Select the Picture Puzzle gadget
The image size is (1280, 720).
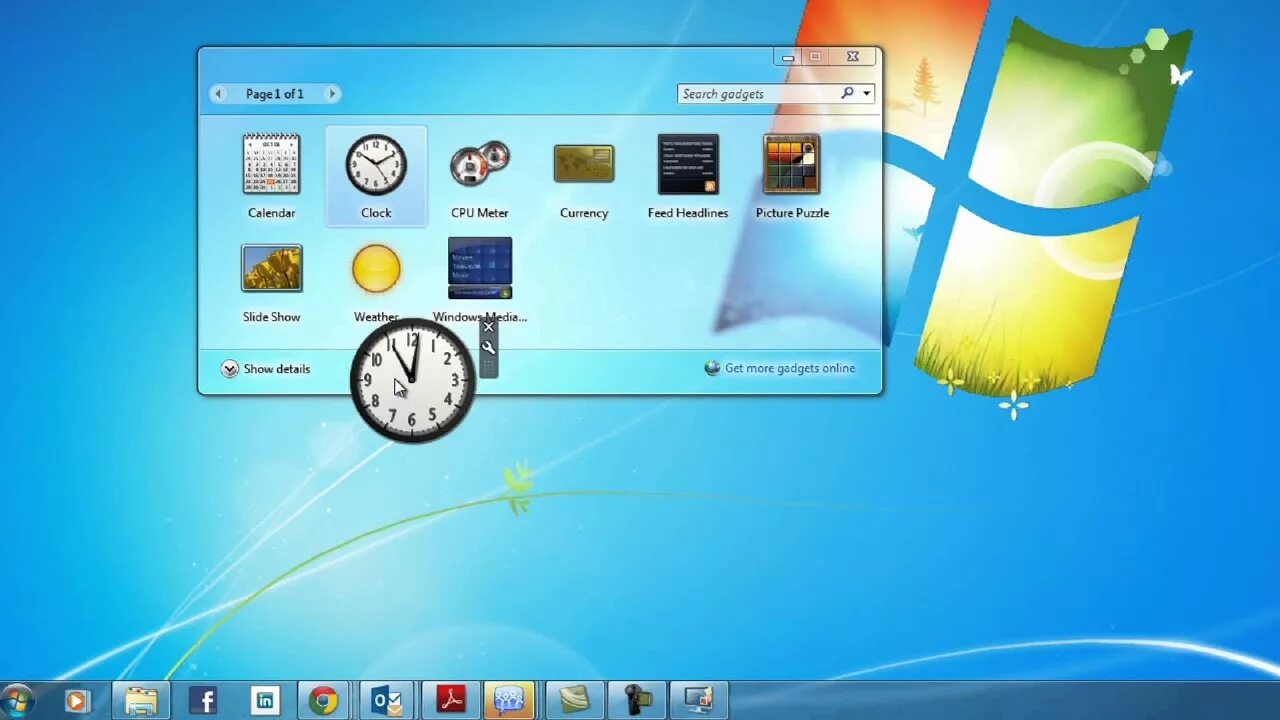coord(791,164)
